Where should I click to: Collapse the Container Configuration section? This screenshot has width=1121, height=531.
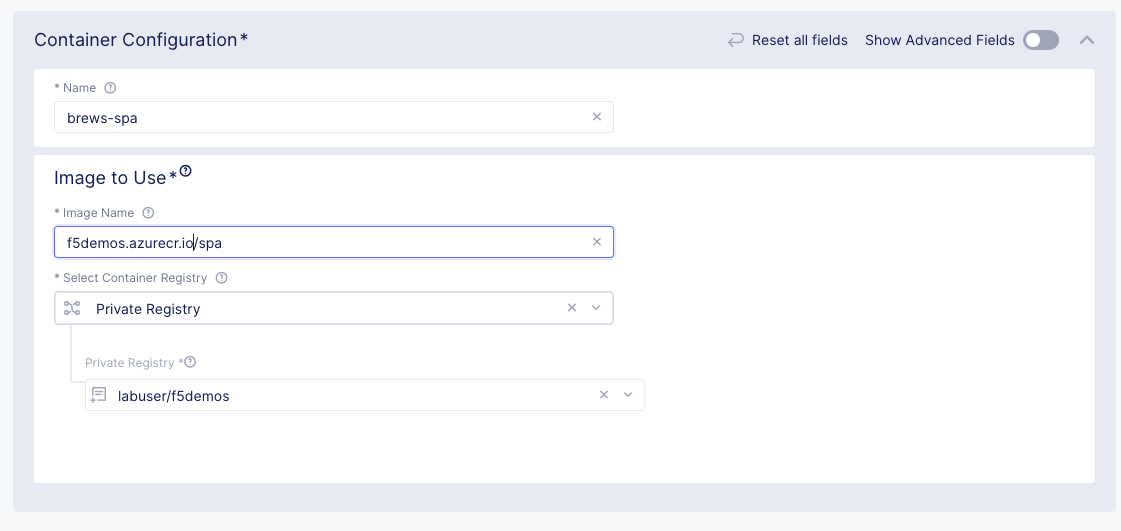(x=1087, y=40)
